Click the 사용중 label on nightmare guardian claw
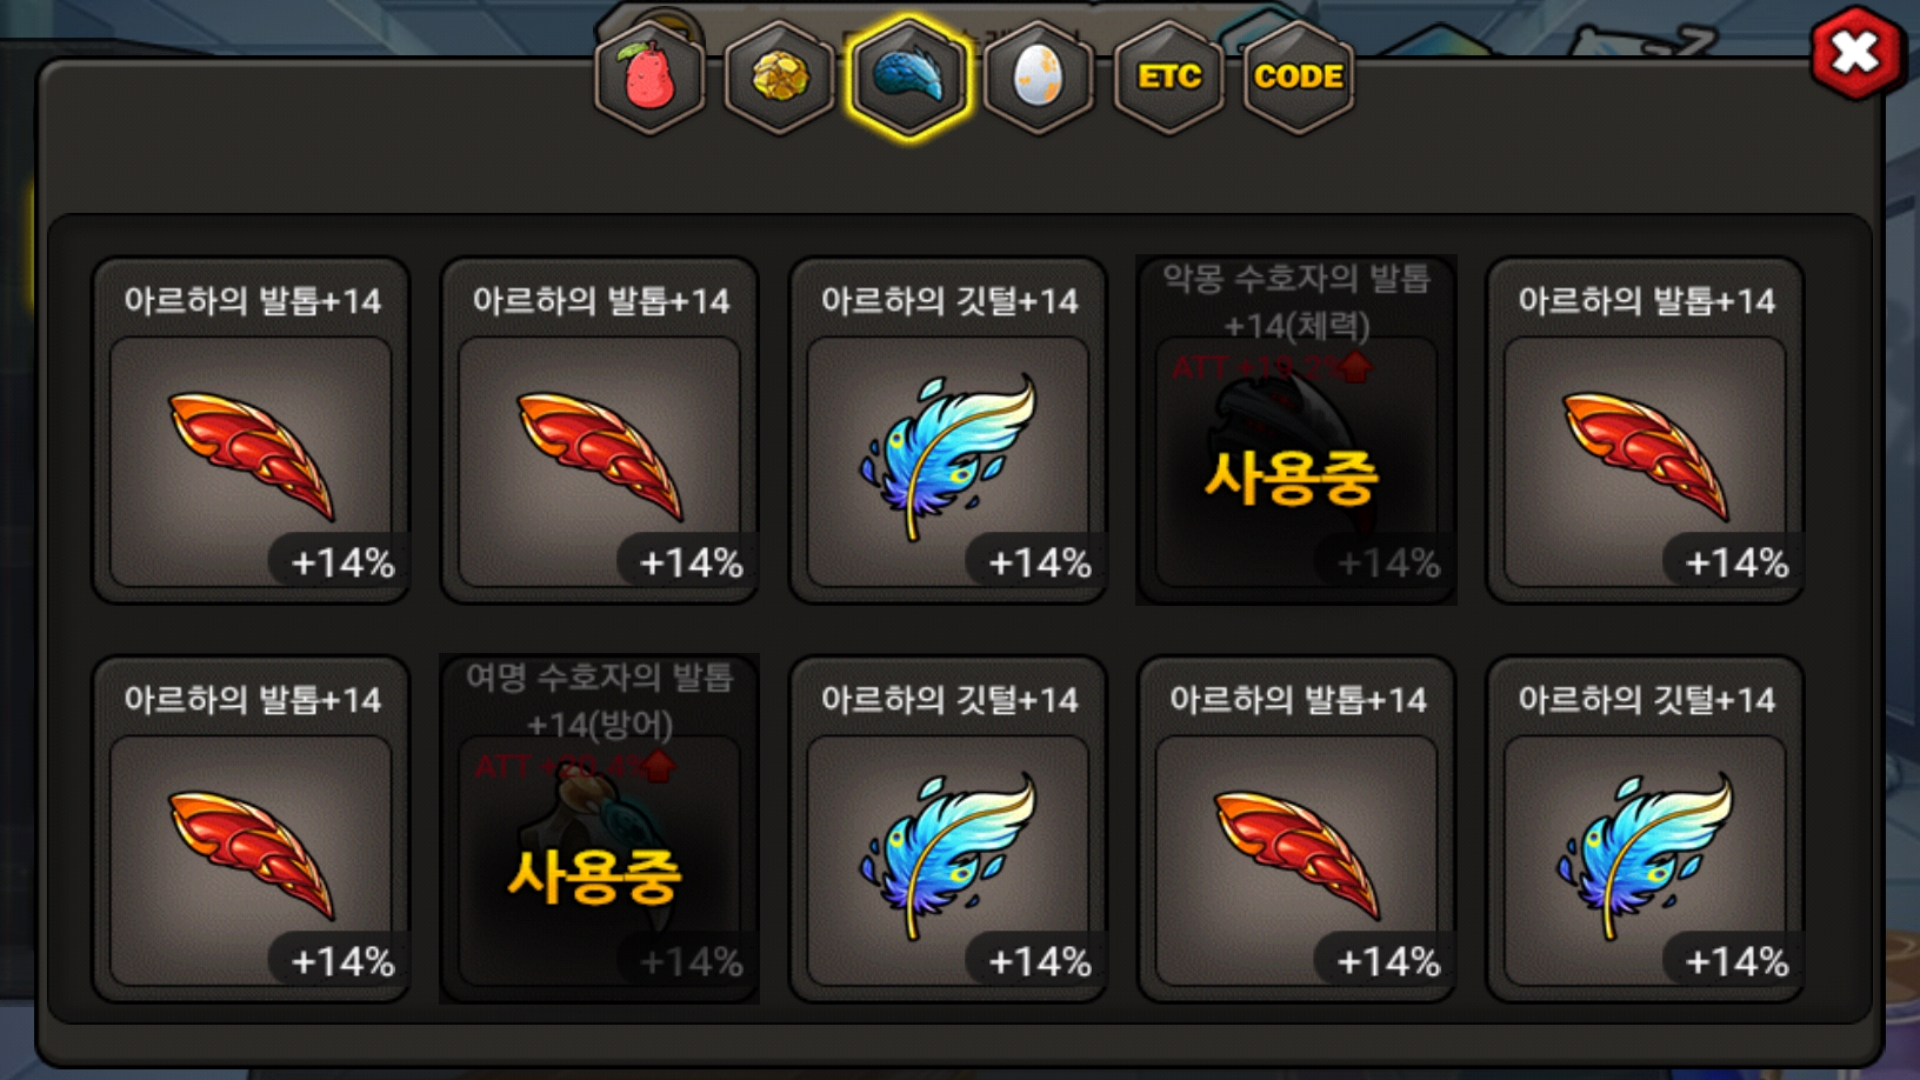The width and height of the screenshot is (1920, 1080). tap(1291, 478)
